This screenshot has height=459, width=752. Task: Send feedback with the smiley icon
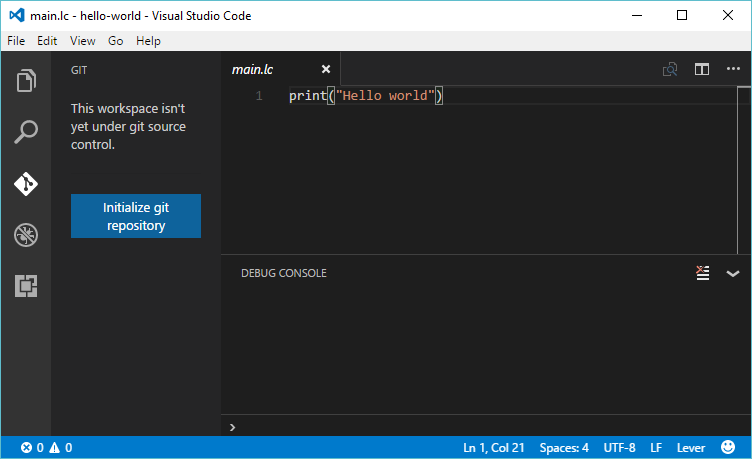click(727, 448)
